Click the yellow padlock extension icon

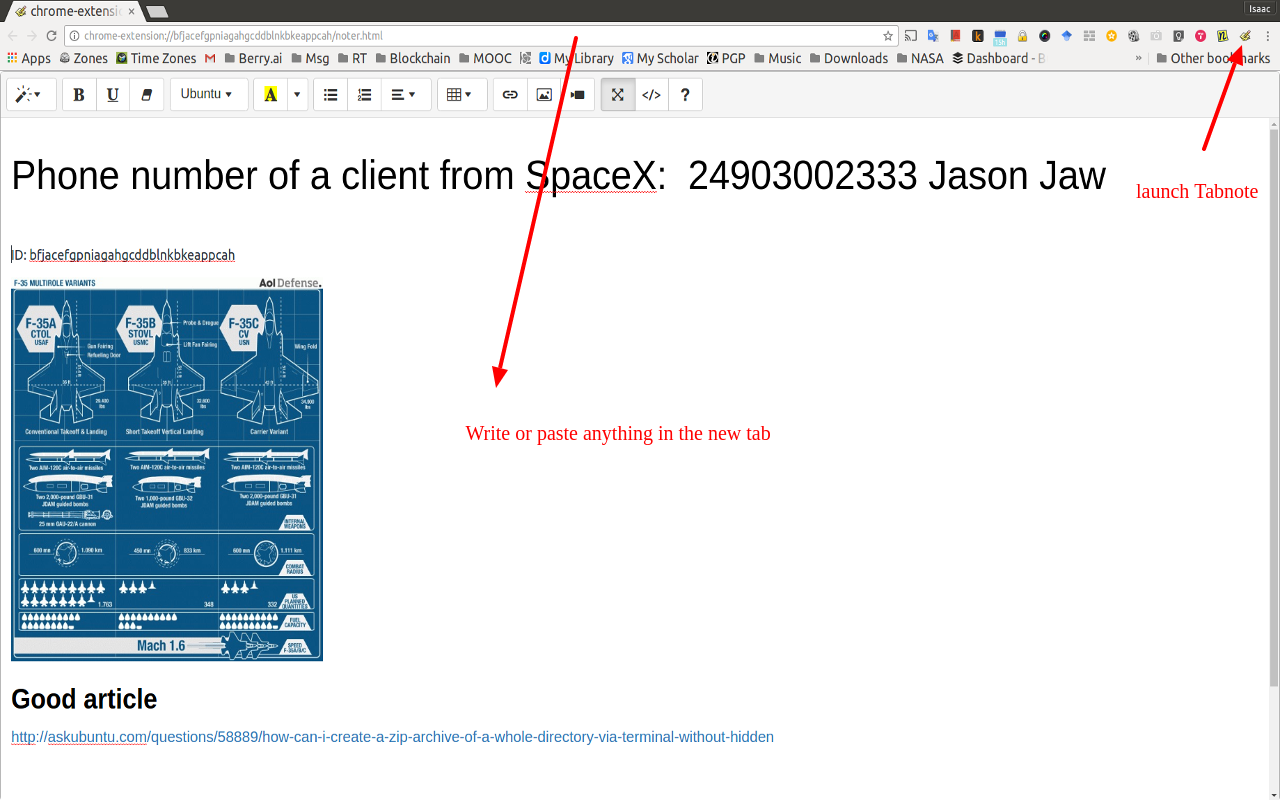point(1022,36)
